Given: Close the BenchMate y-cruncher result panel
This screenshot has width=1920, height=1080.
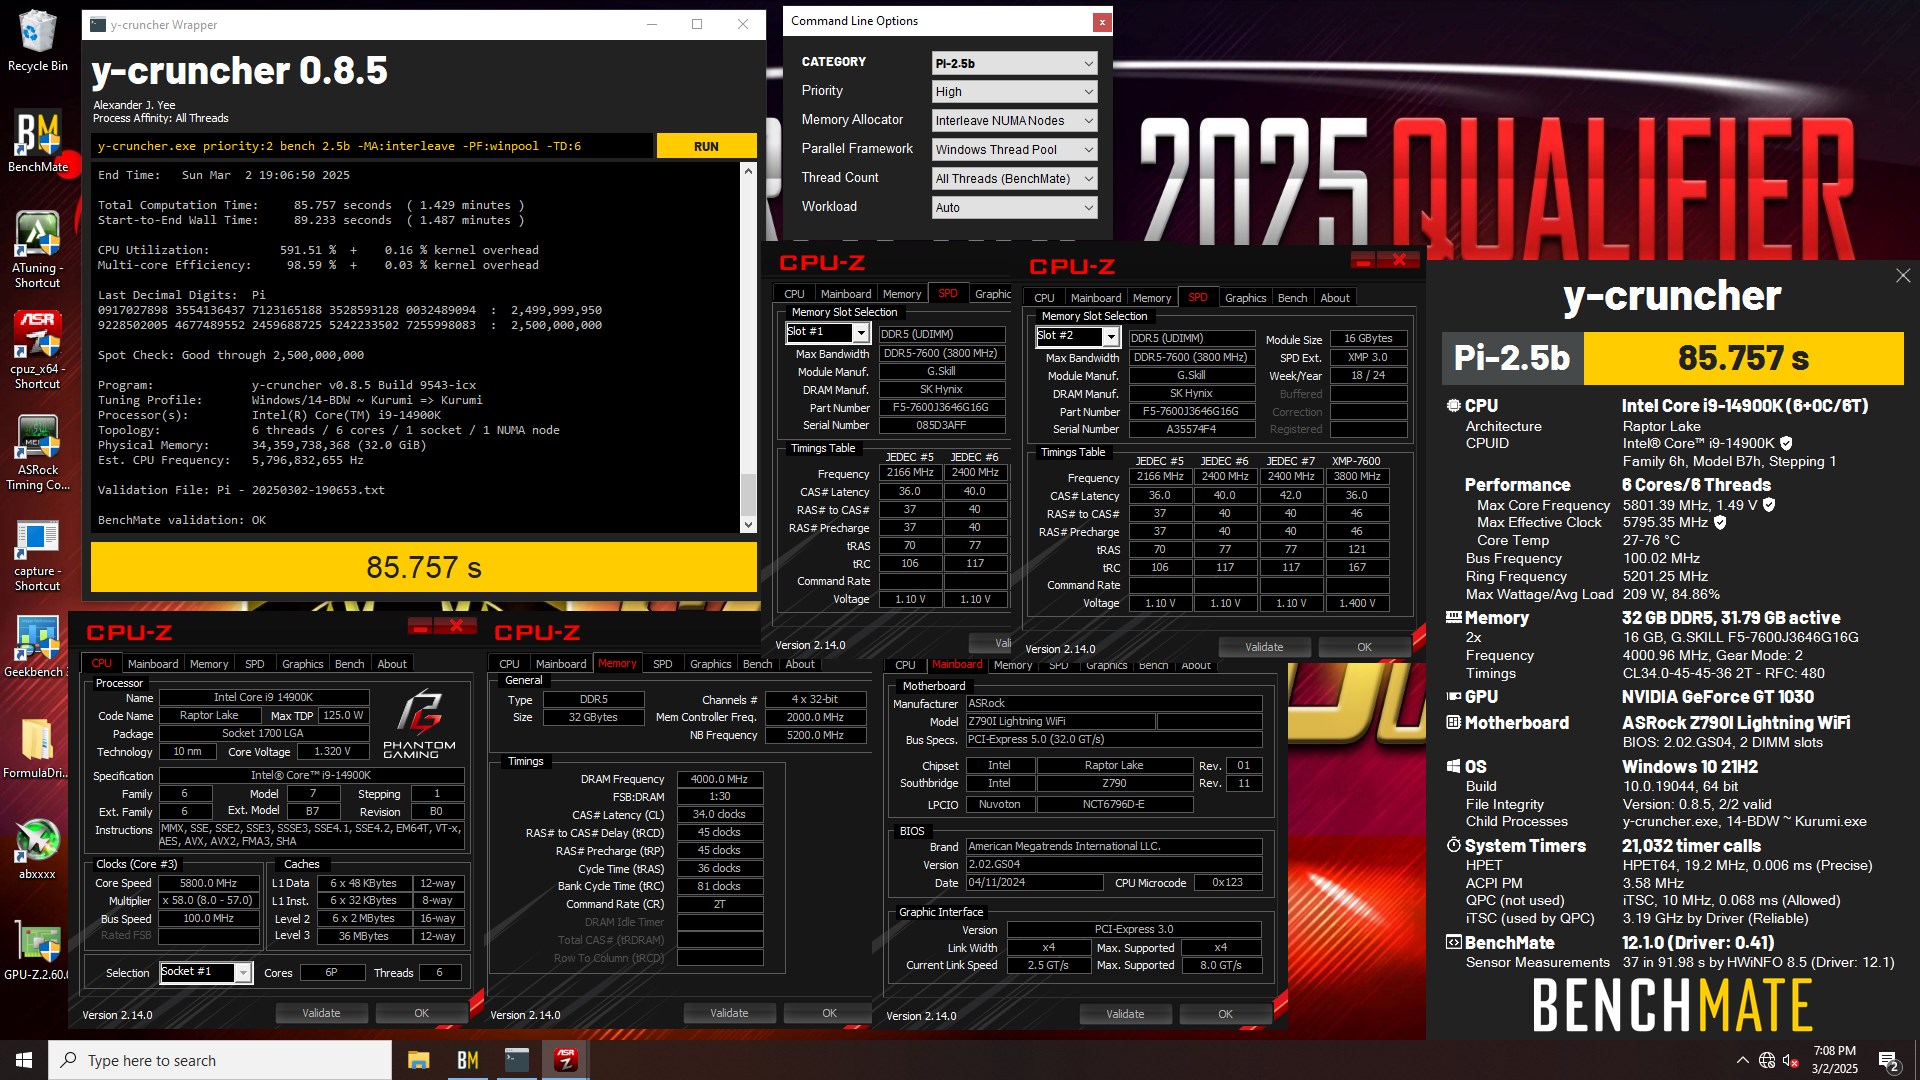Looking at the screenshot, I should (1902, 276).
